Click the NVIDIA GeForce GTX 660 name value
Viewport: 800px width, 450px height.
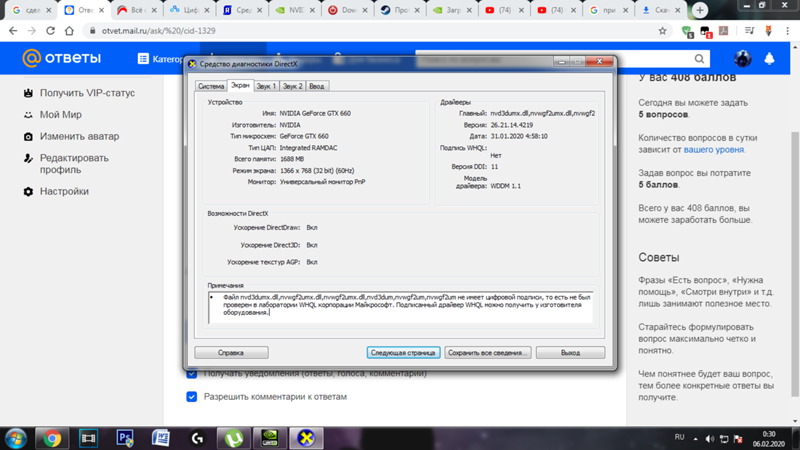[x=315, y=113]
